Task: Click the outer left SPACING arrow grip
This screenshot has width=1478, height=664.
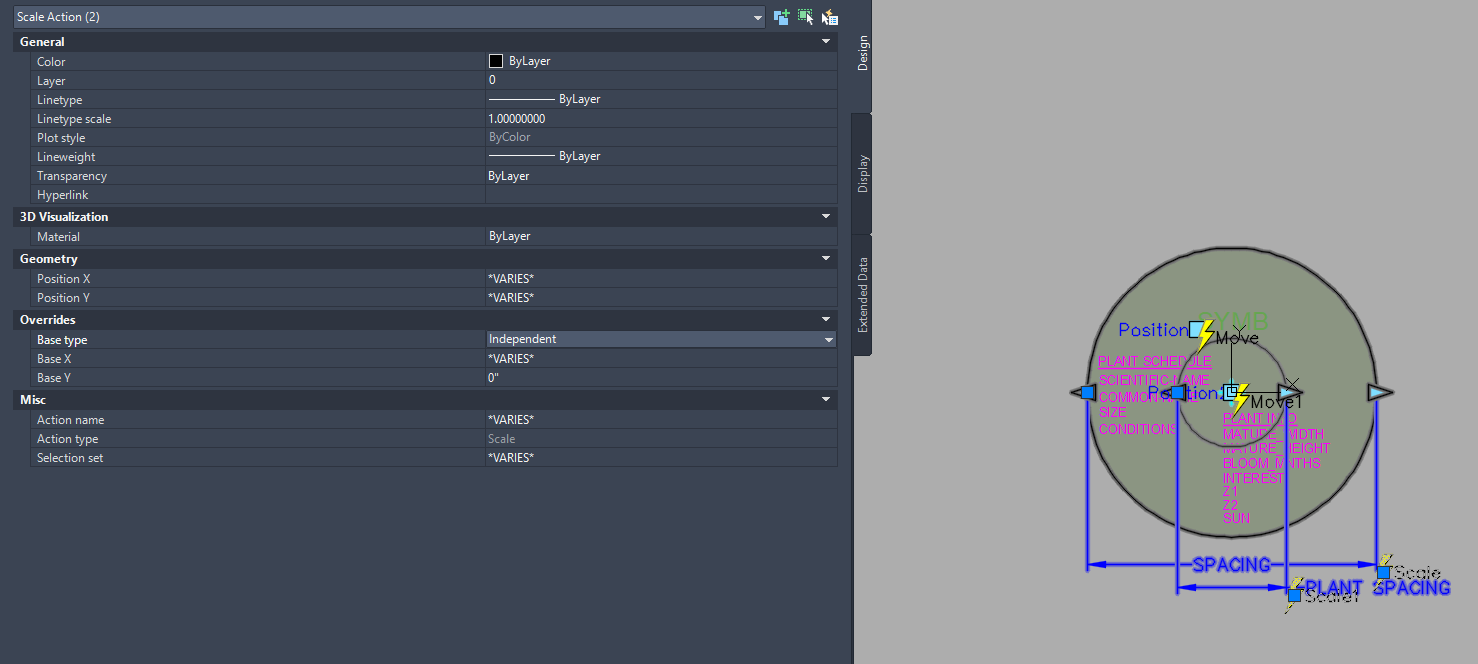Action: click(1083, 393)
